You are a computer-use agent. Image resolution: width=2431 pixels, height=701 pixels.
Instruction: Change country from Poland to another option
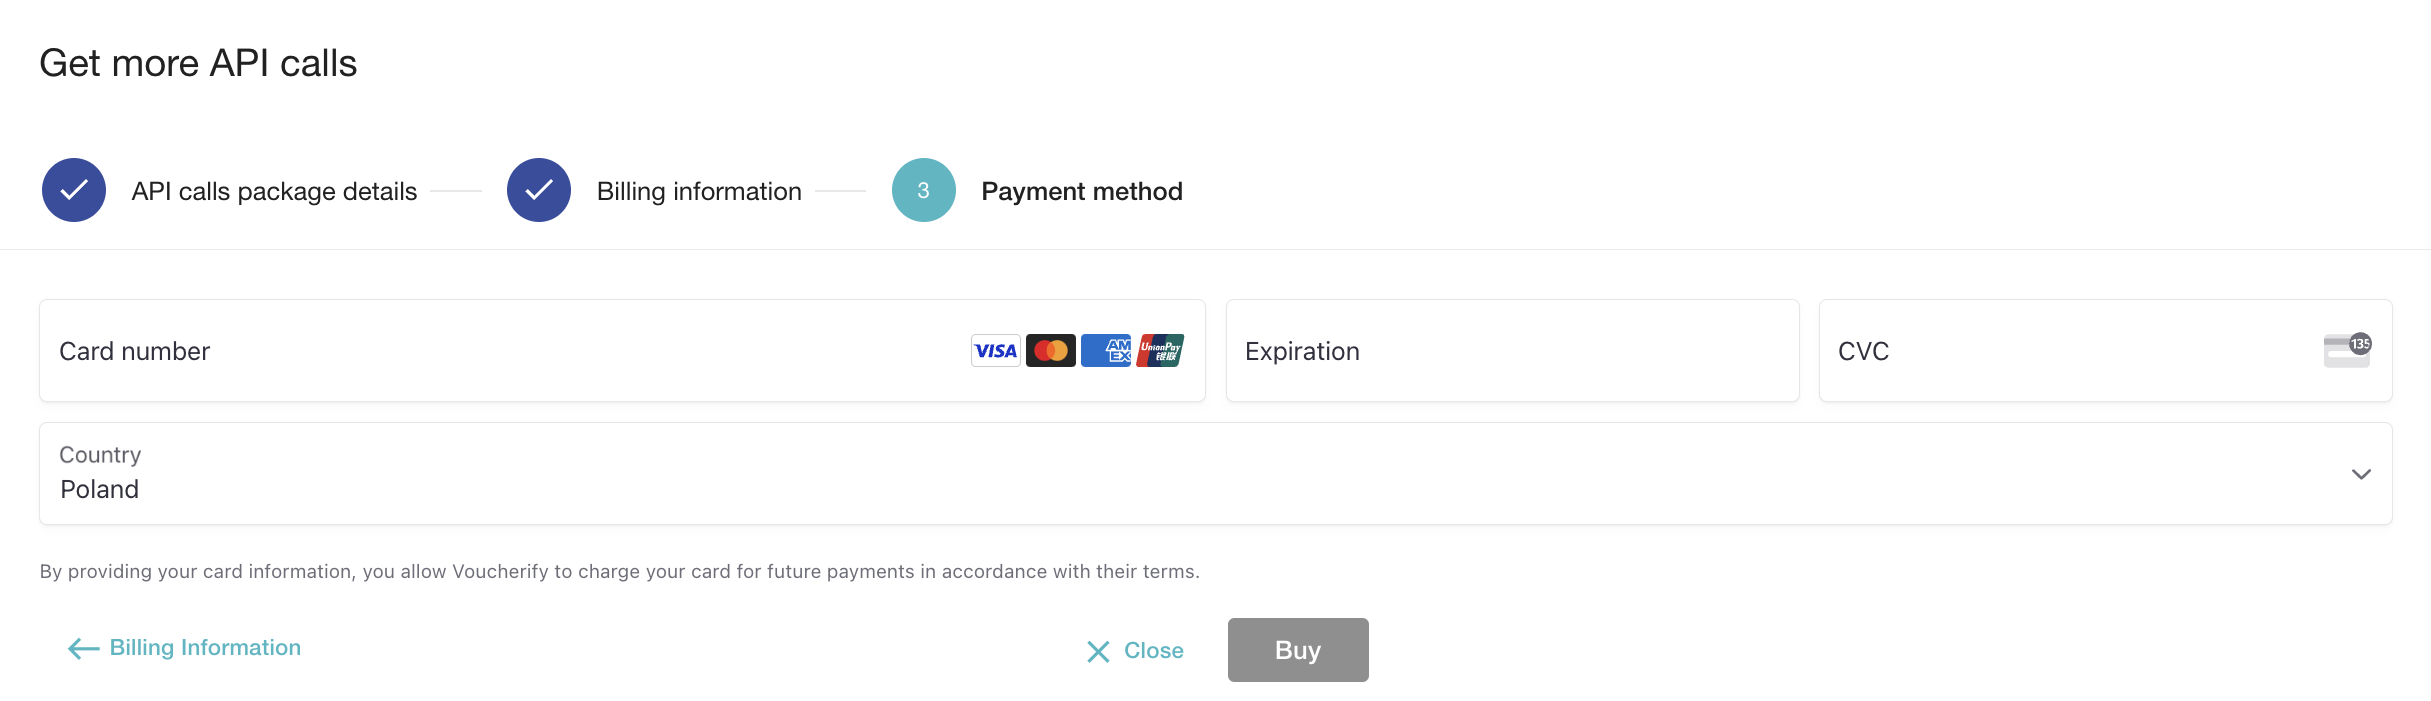[x=1200, y=473]
